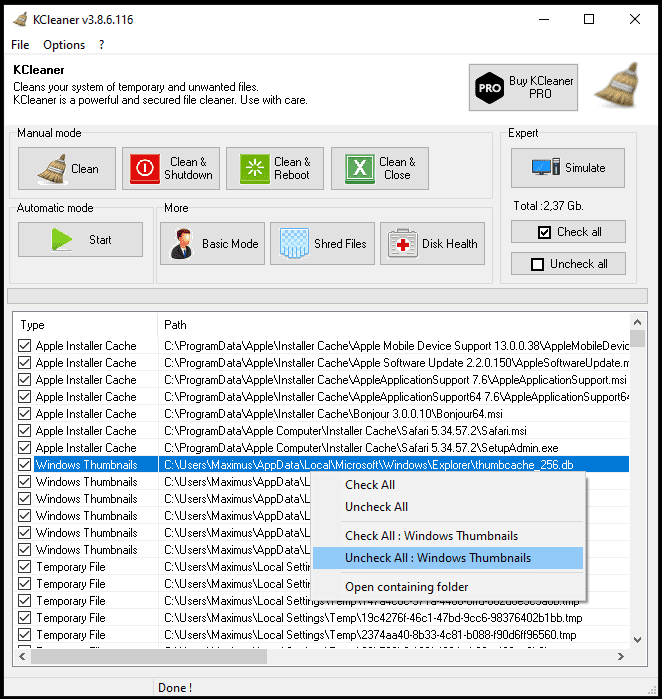Click the Shred Files shredder icon
The width and height of the screenshot is (662, 699).
click(294, 243)
